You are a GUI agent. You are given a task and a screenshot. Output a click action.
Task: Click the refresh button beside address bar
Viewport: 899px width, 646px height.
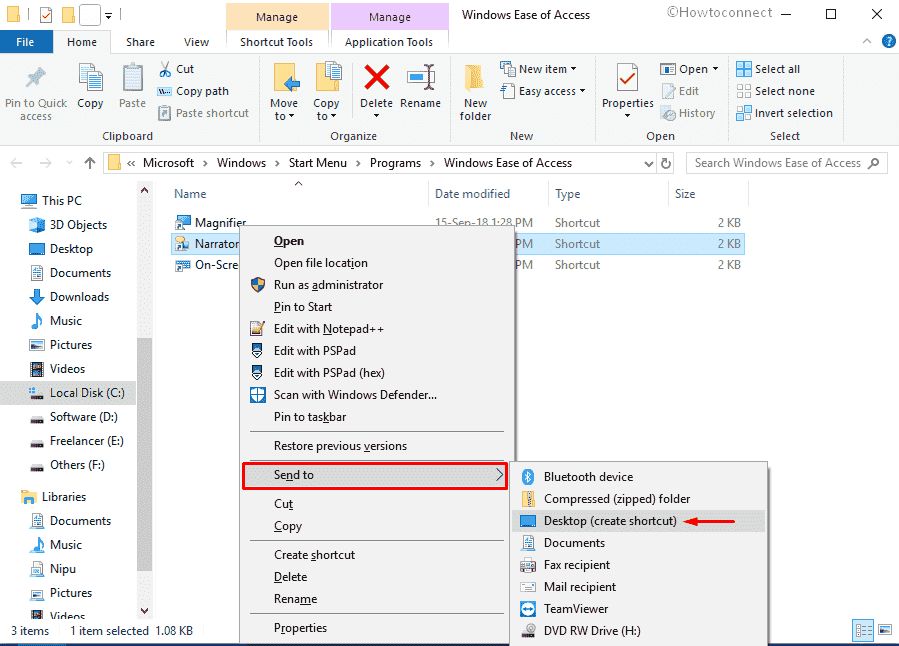[x=666, y=163]
